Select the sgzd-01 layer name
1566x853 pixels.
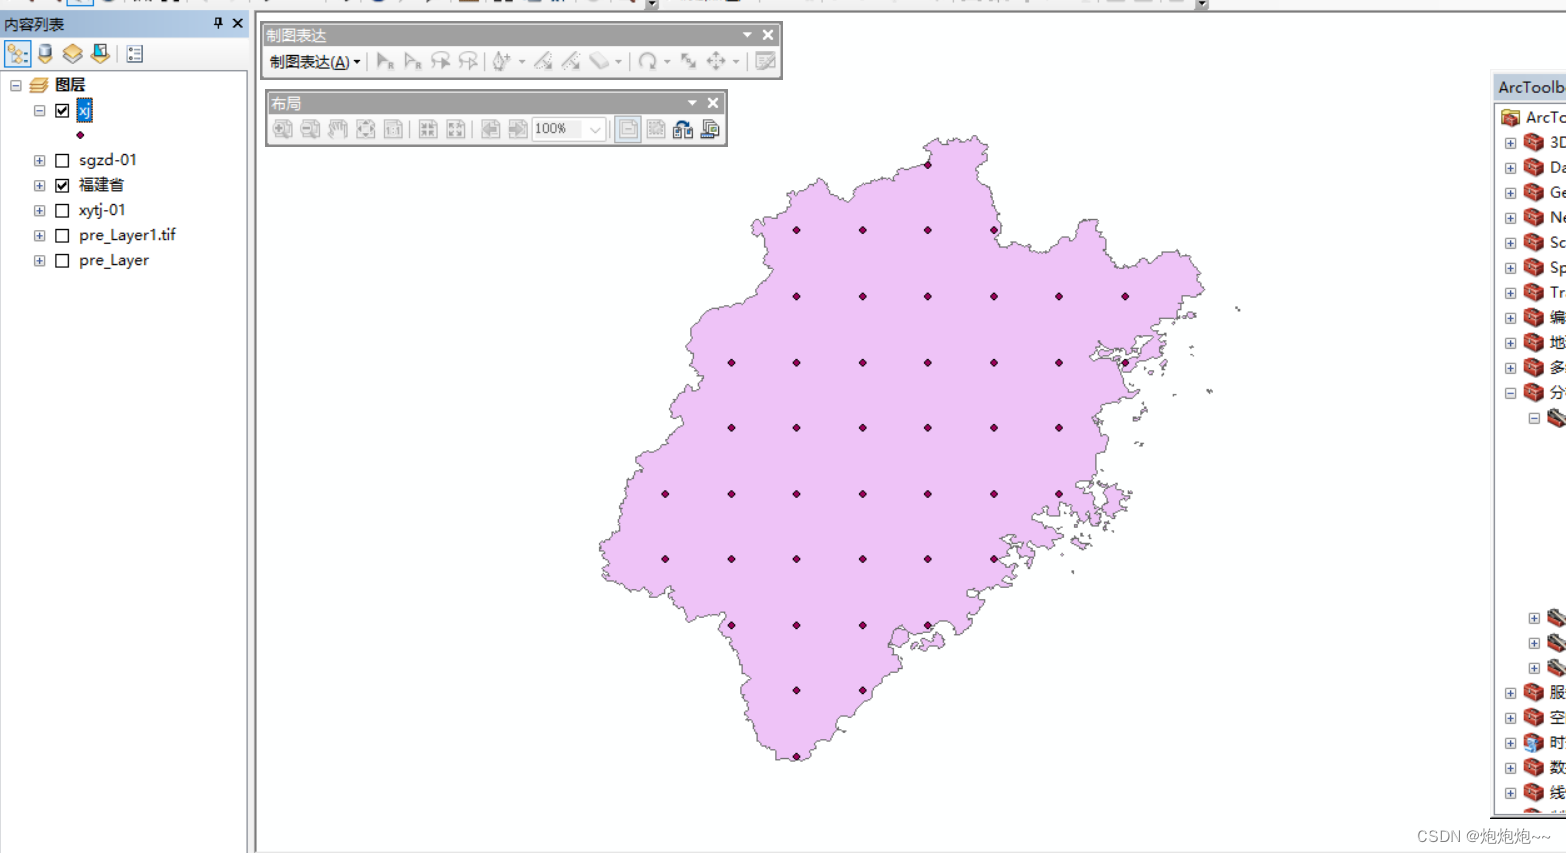coord(108,160)
